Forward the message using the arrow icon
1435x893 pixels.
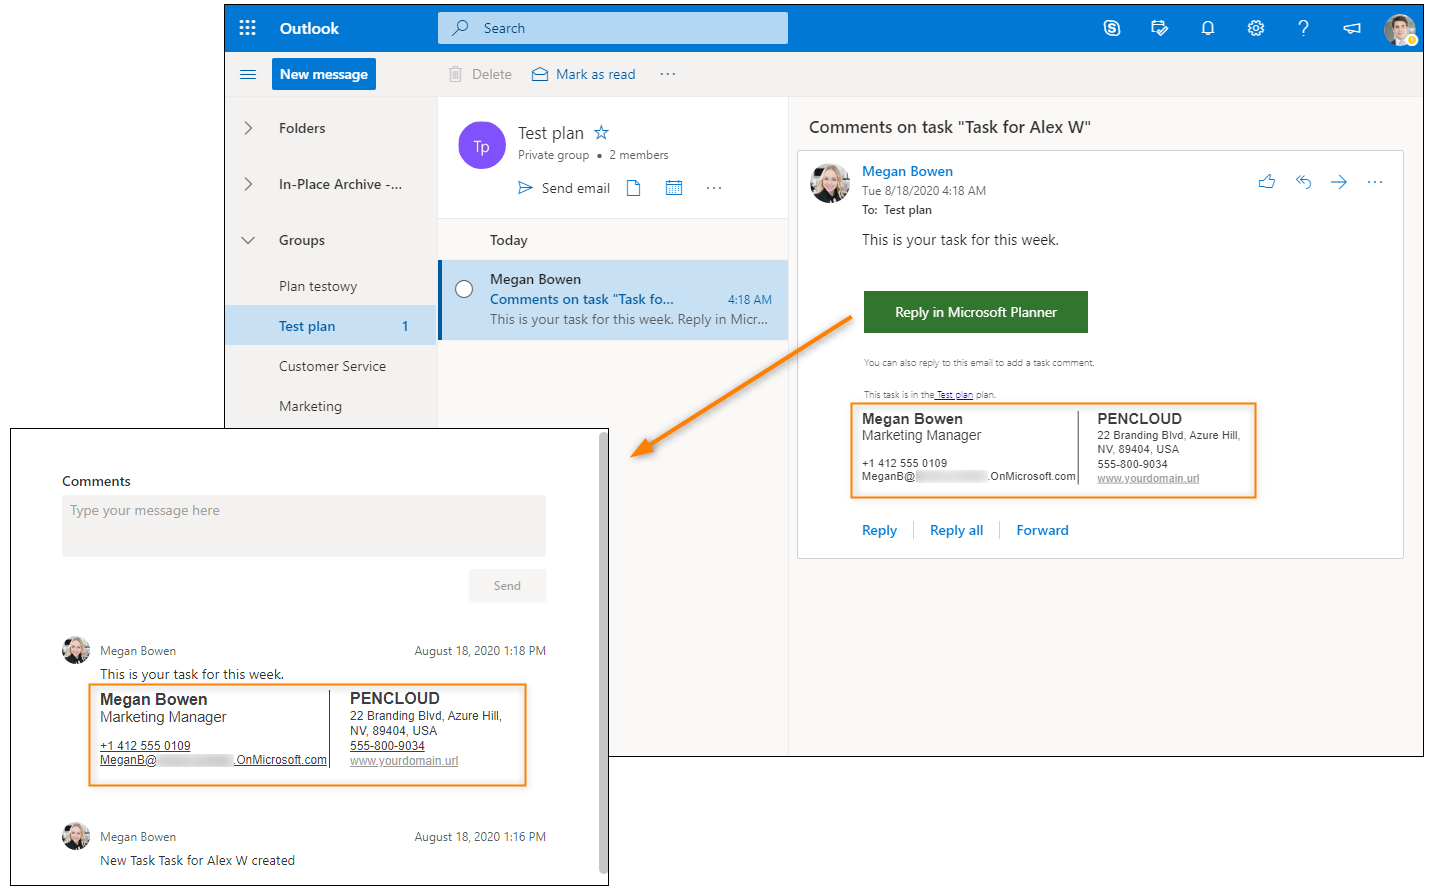(1338, 181)
